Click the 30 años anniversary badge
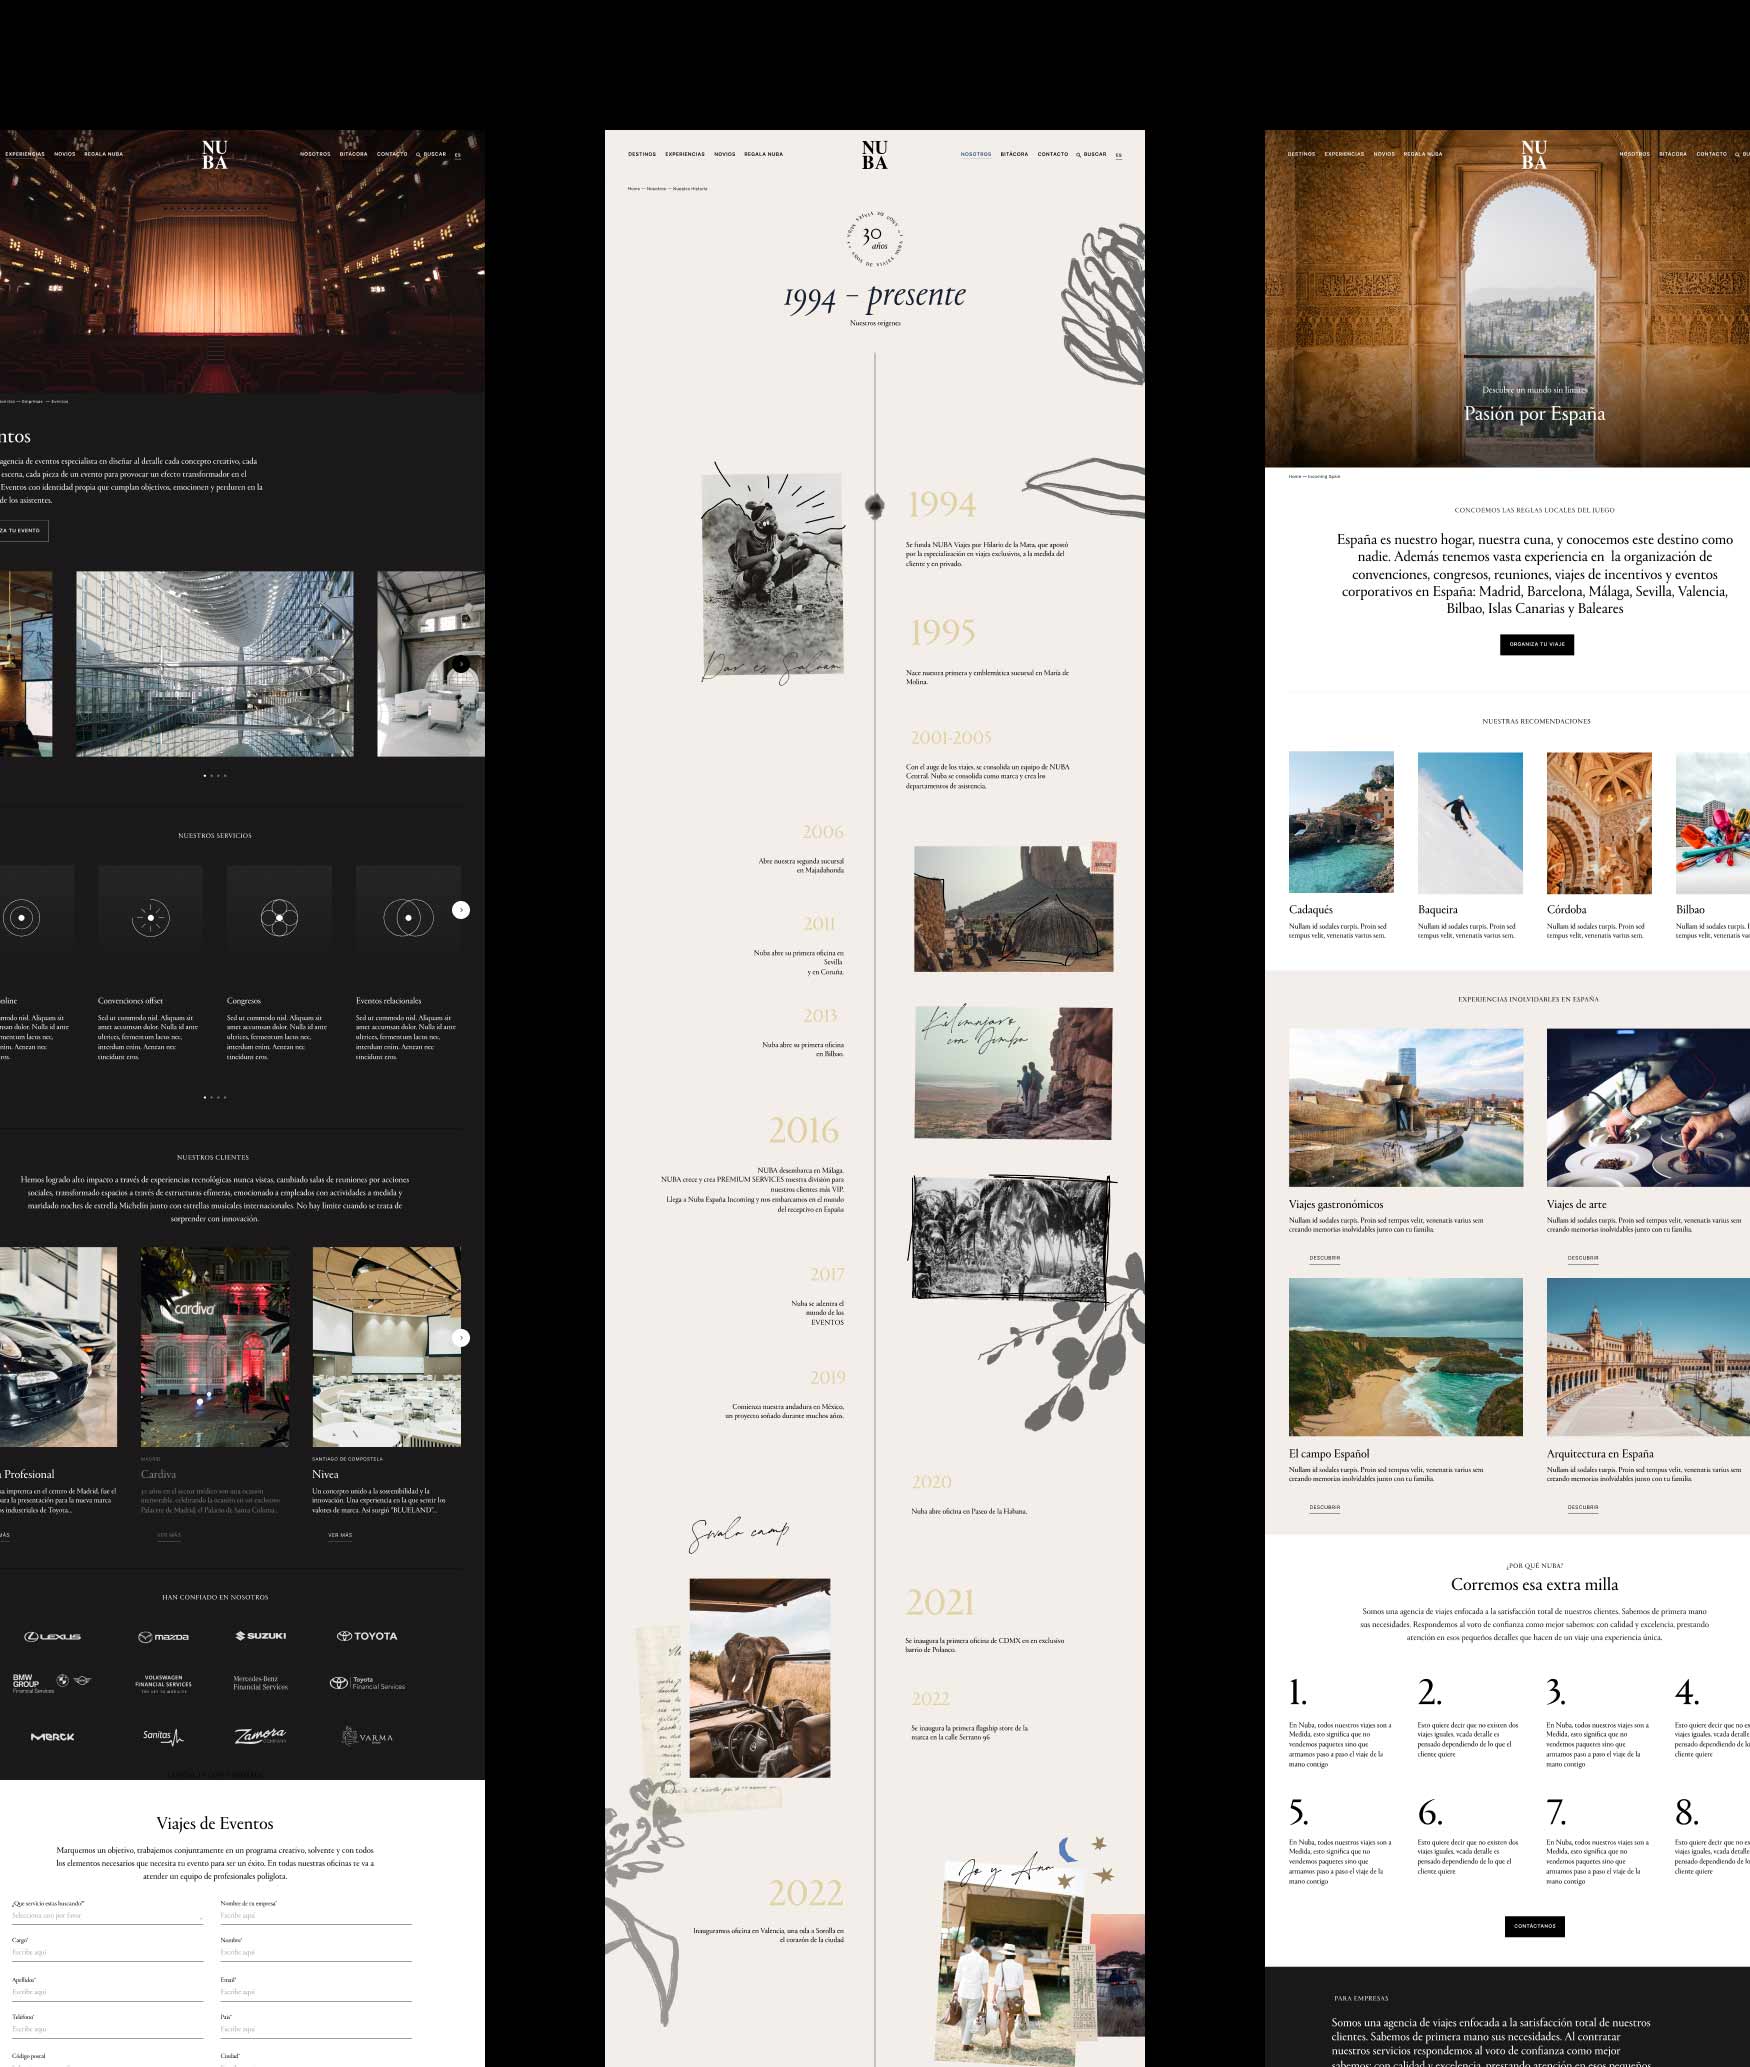 click(874, 240)
